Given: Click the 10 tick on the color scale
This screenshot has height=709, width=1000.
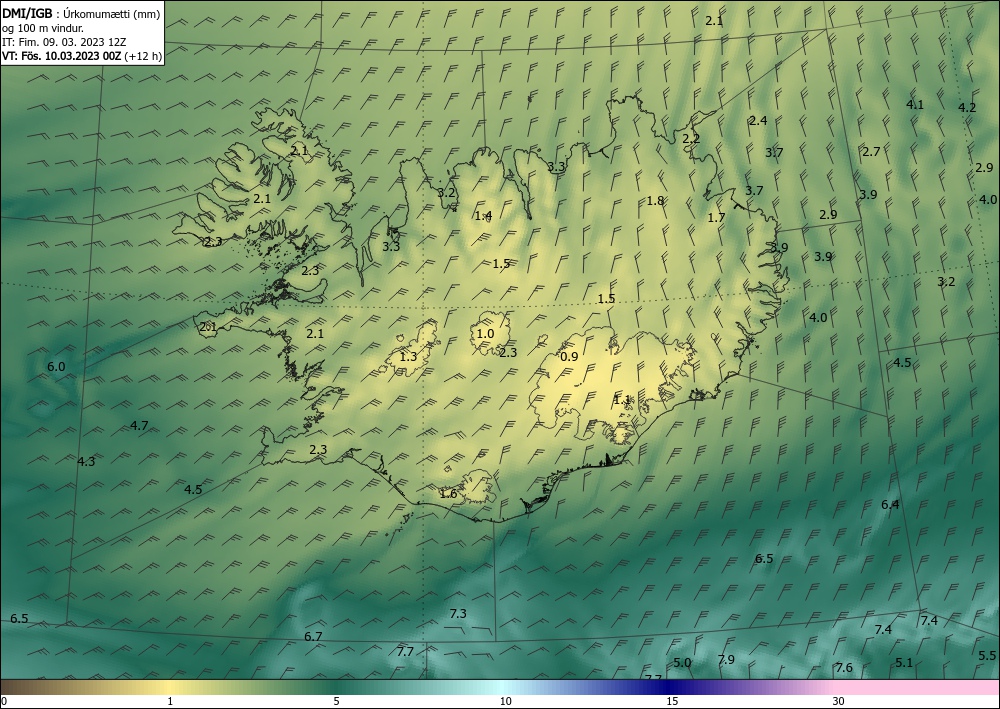Looking at the screenshot, I should pos(505,701).
